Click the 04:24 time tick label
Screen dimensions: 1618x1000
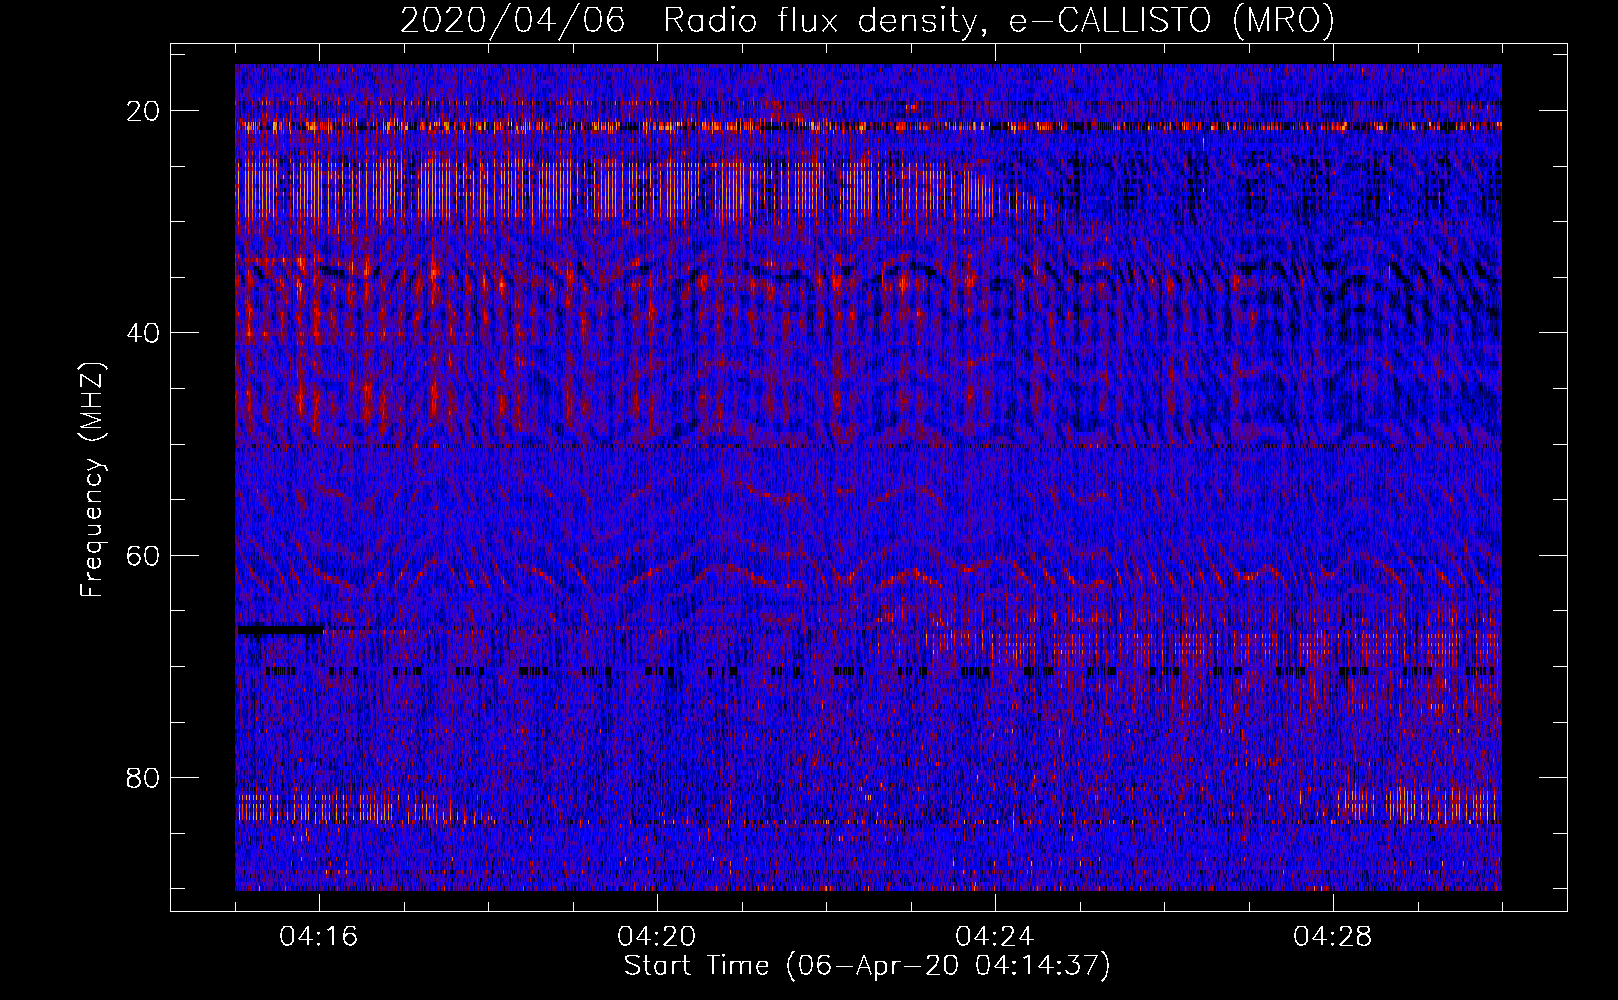tap(995, 937)
